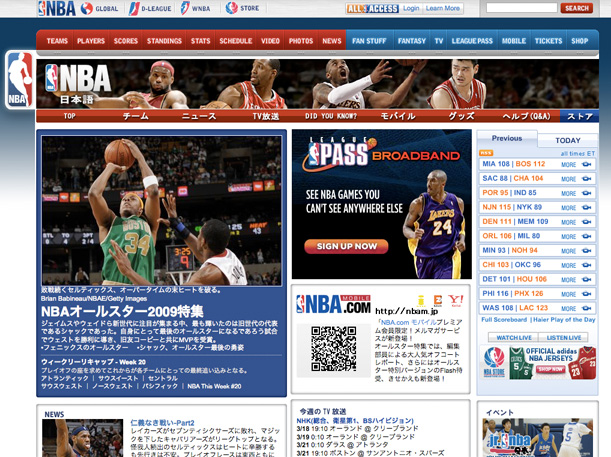Open Haier Play of the Day link
The image size is (611, 457).
(564, 319)
